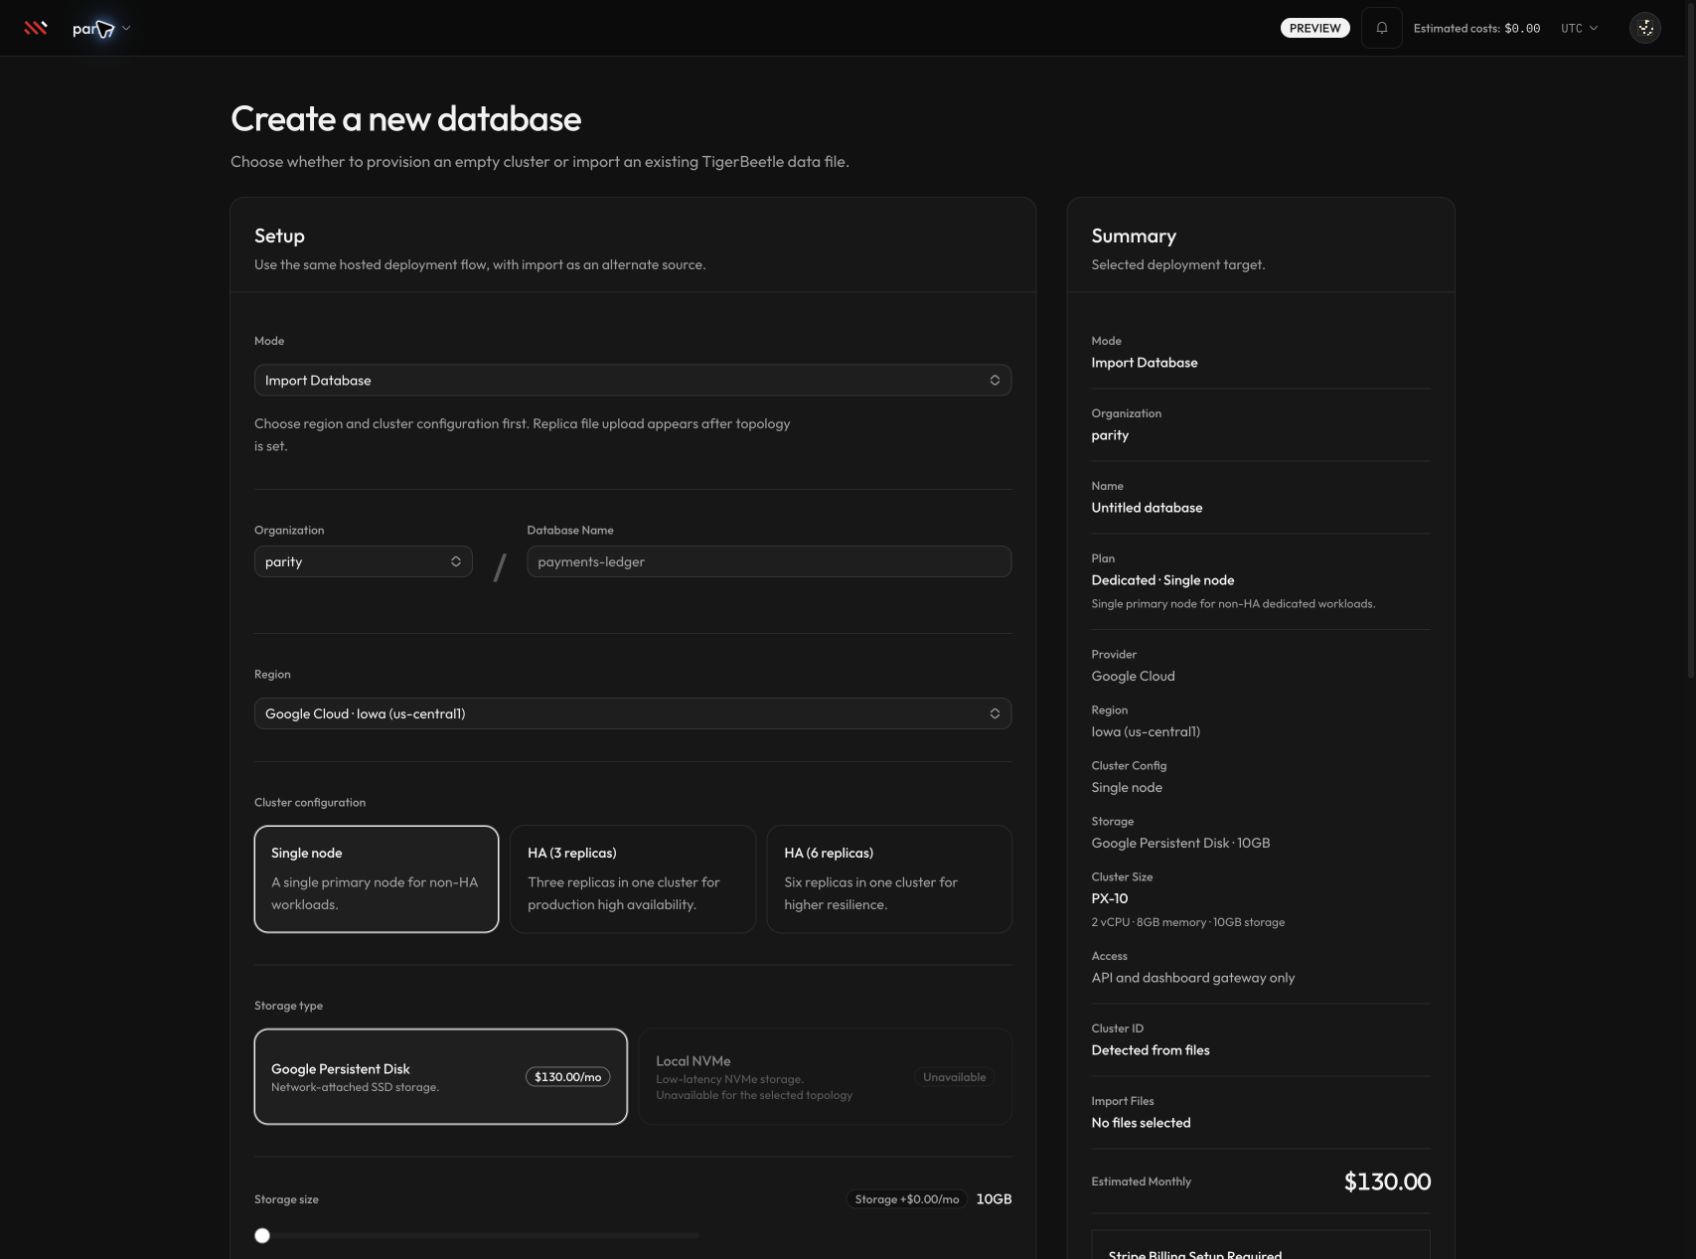Click the $130.00/mo price badge
Screen dimensions: 1696x1259
[x=567, y=1077]
